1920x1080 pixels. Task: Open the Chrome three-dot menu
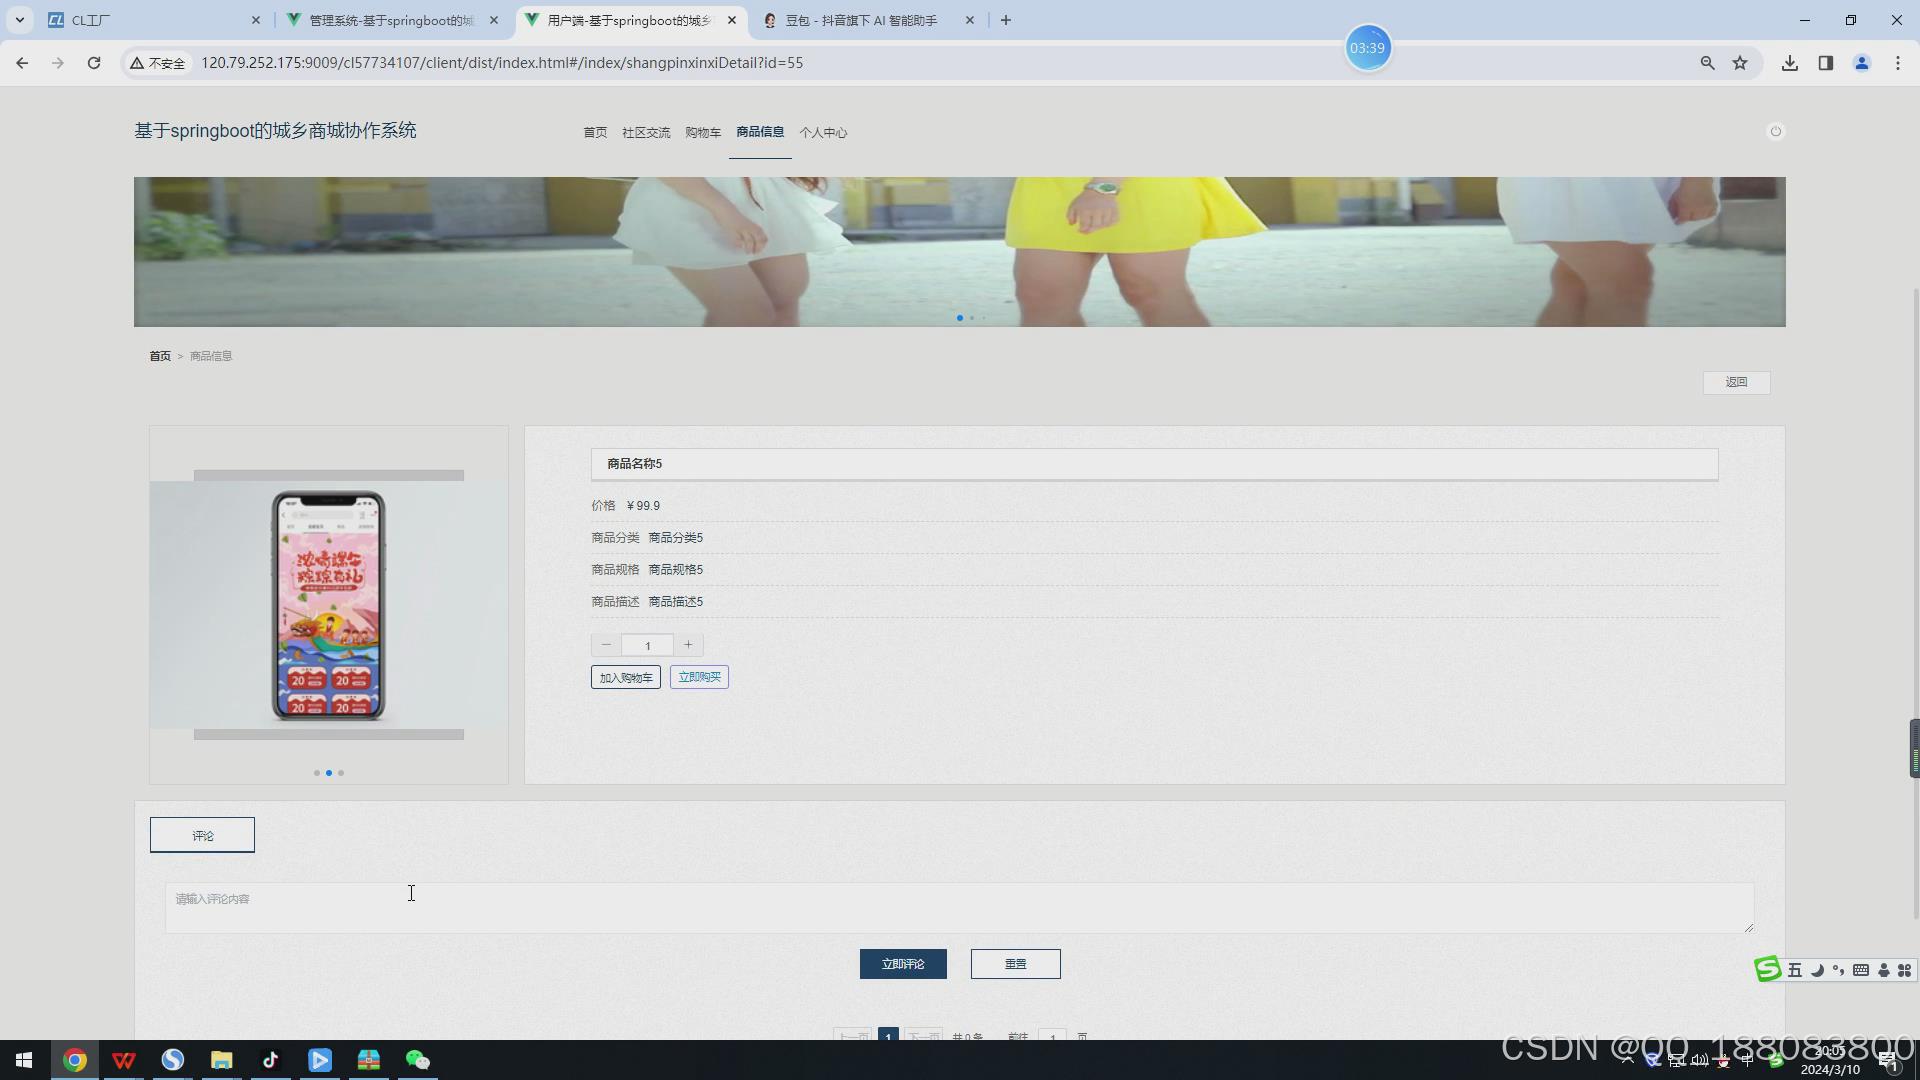click(1897, 63)
